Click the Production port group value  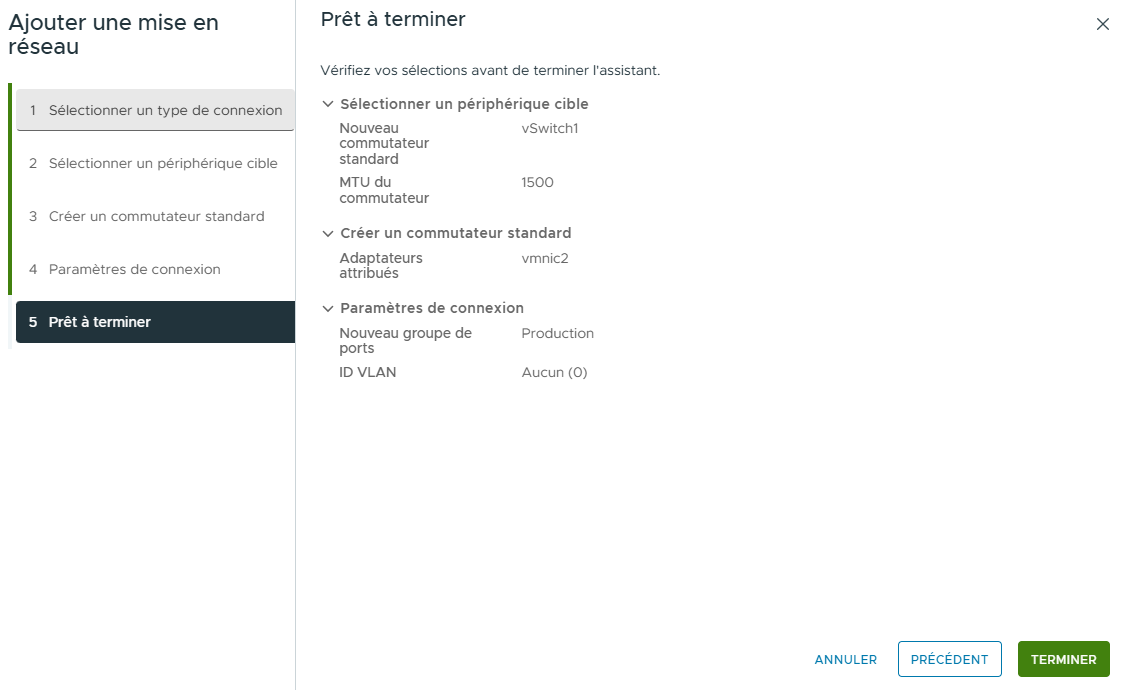pyautogui.click(x=557, y=333)
